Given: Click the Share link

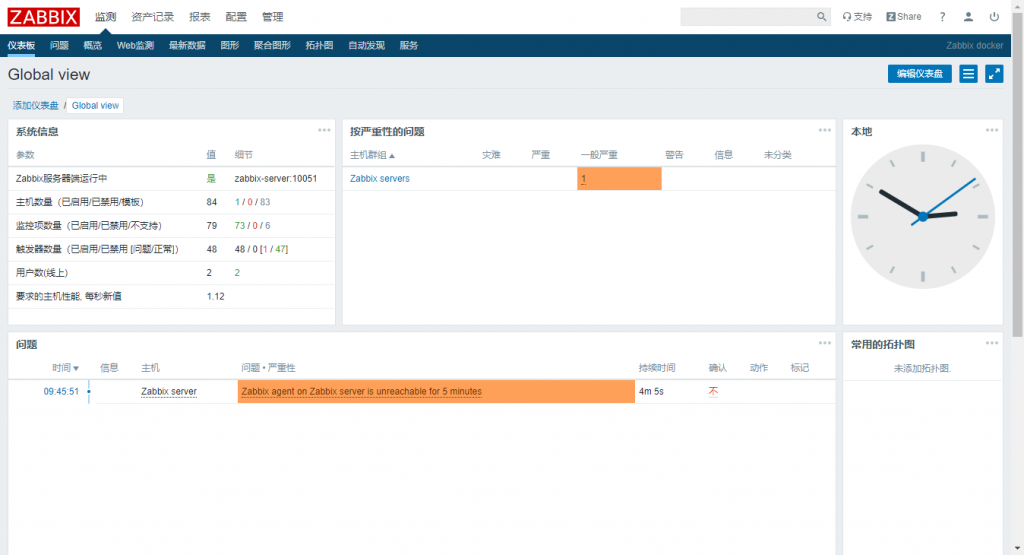Looking at the screenshot, I should point(904,16).
